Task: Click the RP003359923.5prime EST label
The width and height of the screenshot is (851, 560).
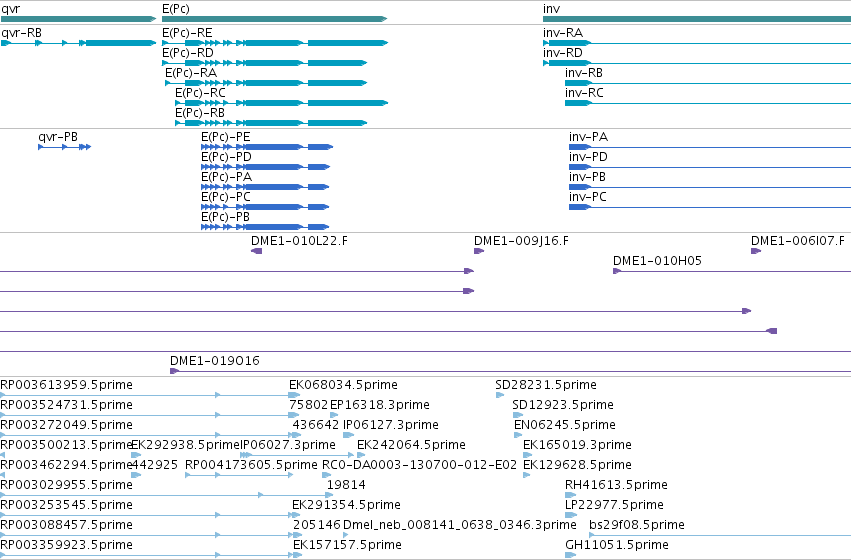Action: (66, 545)
